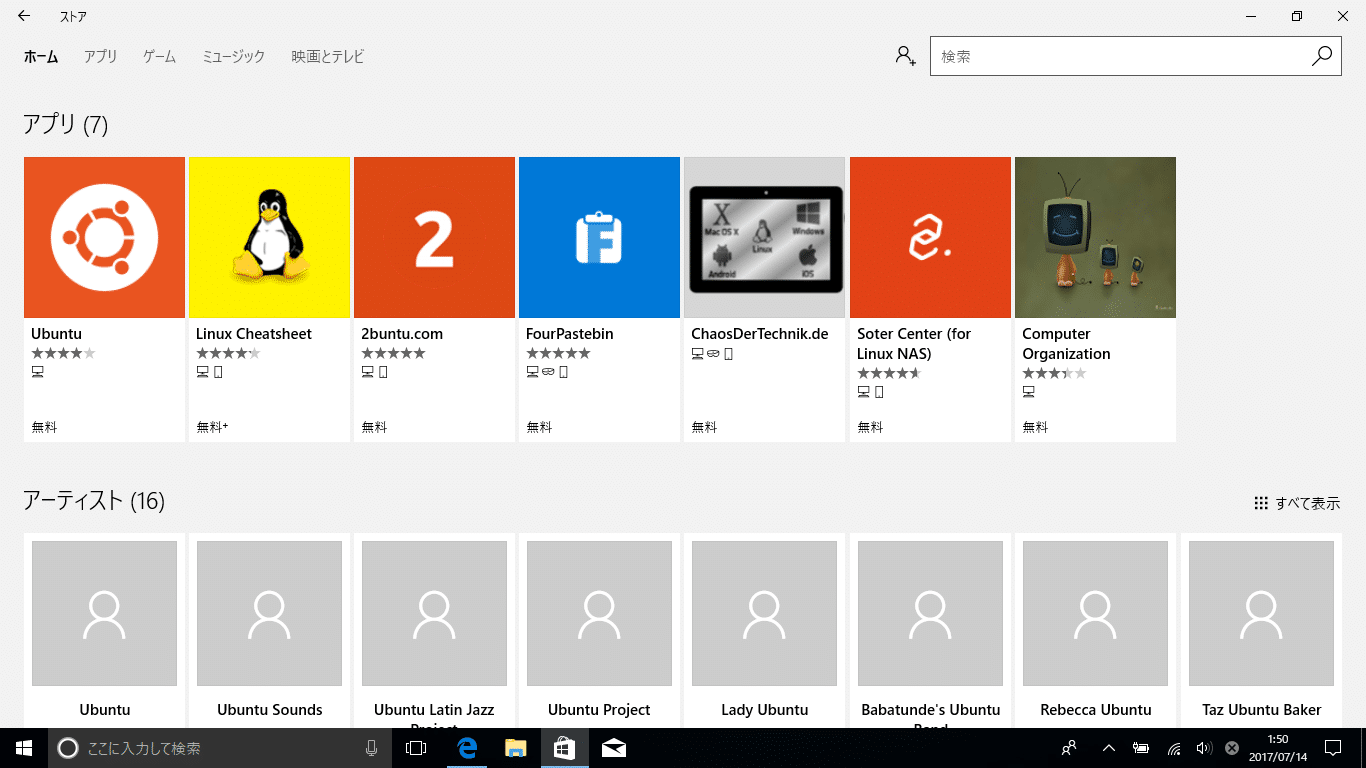Click the Store icon in taskbar
1366x768 pixels.
[564, 748]
